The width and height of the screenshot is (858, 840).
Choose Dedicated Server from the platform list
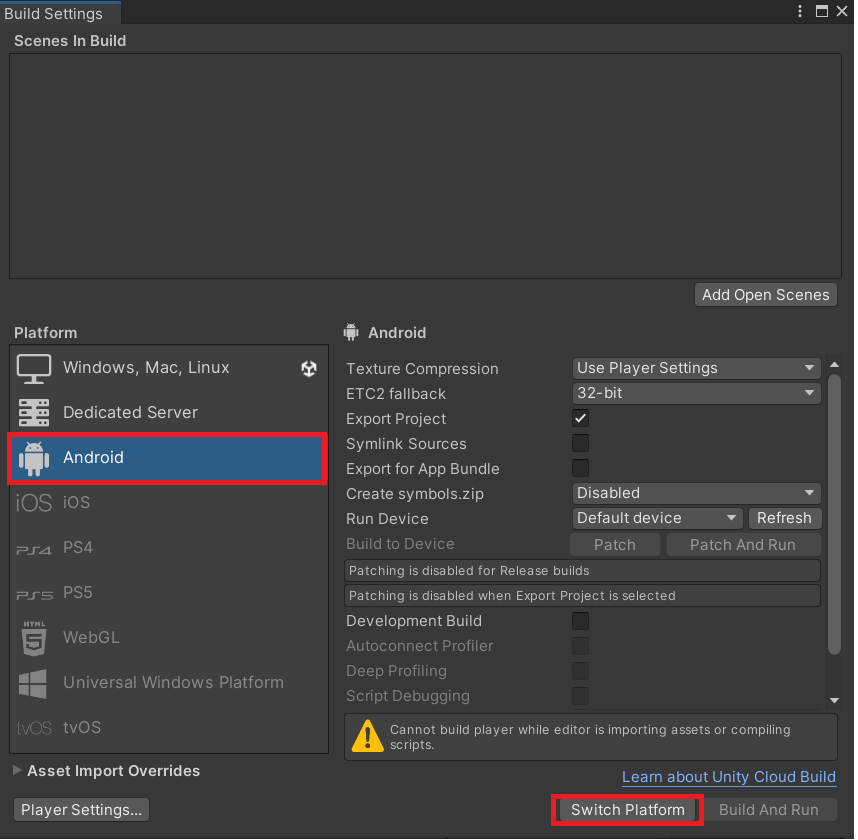[x=169, y=413]
